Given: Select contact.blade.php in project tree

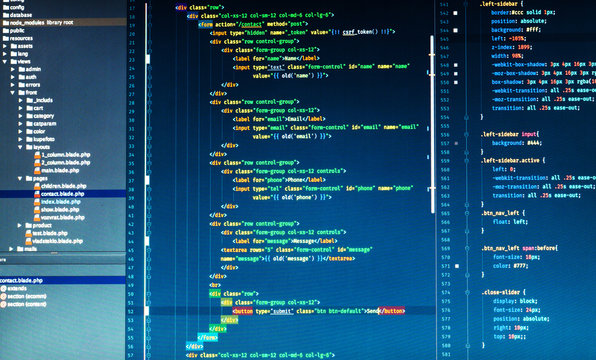Looking at the screenshot, I should (63, 194).
